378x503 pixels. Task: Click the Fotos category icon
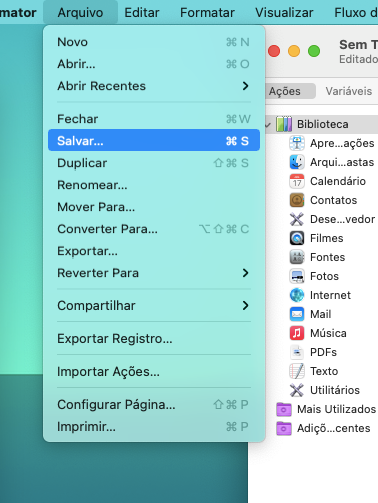[x=297, y=276]
